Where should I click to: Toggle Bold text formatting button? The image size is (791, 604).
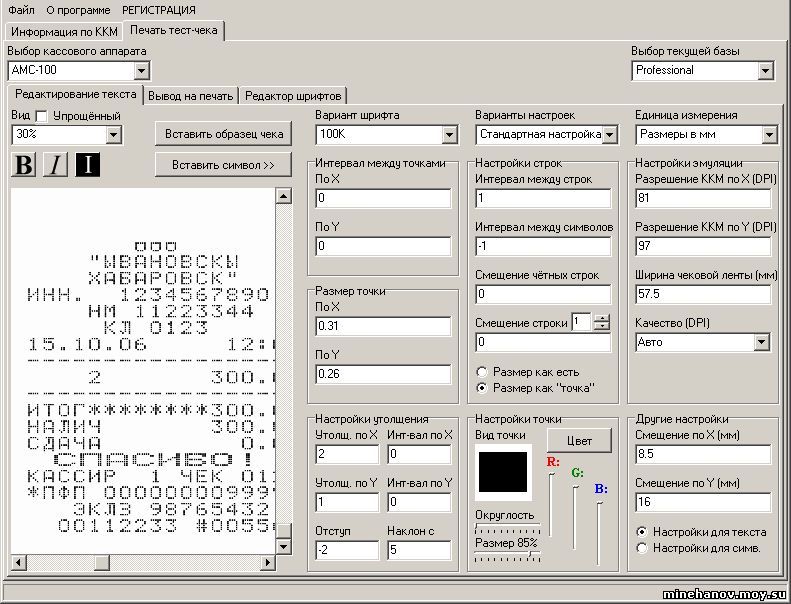click(x=23, y=164)
